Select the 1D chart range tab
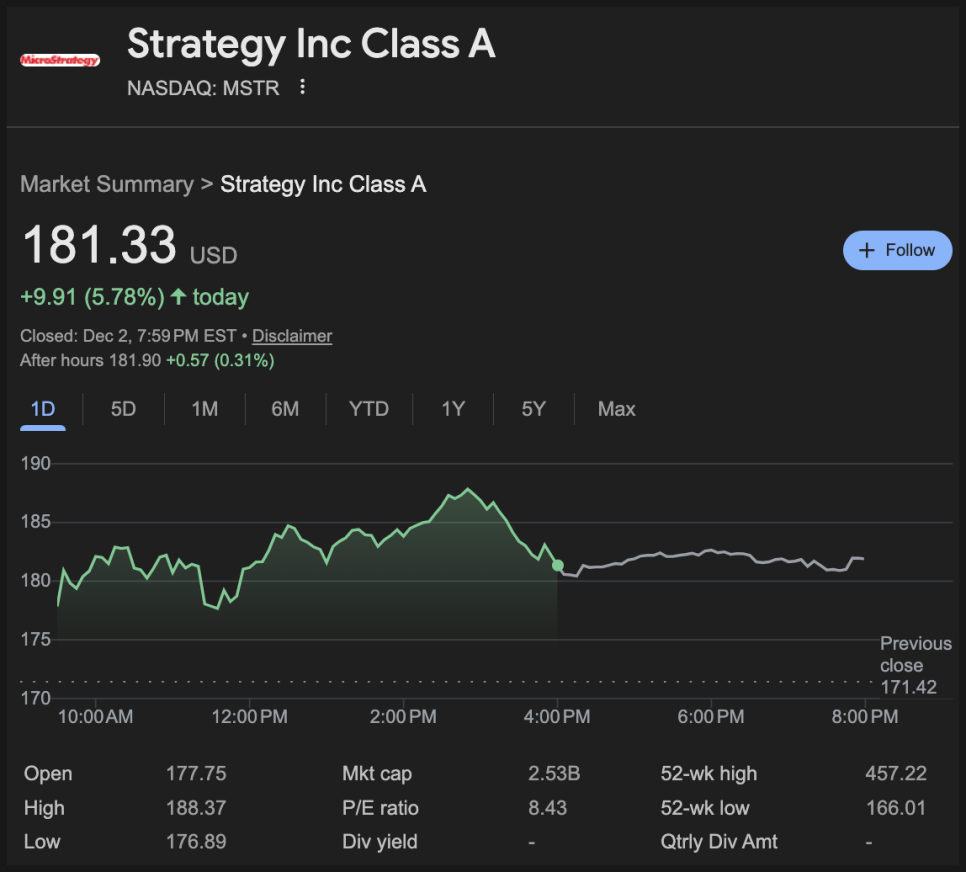 click(43, 409)
